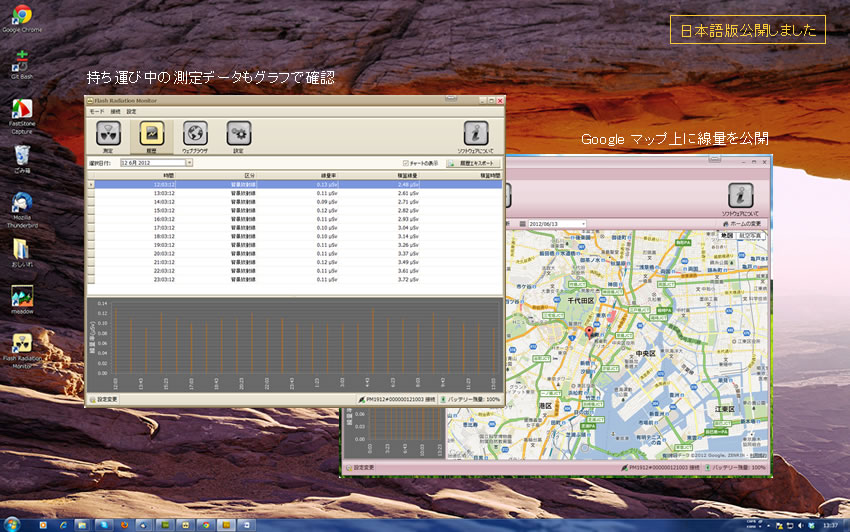850x532 pixels.
Task: Select the row with time 15:03:12
Action: pos(295,210)
